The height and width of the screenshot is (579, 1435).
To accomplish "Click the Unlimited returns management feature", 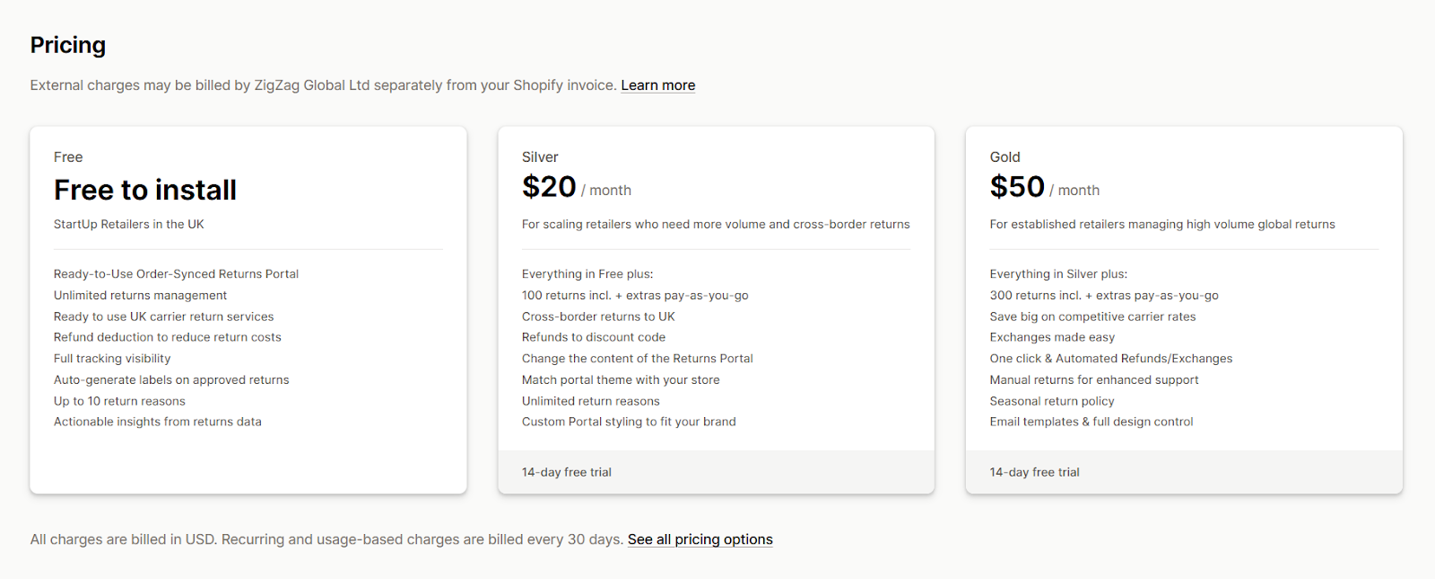I will tap(140, 295).
